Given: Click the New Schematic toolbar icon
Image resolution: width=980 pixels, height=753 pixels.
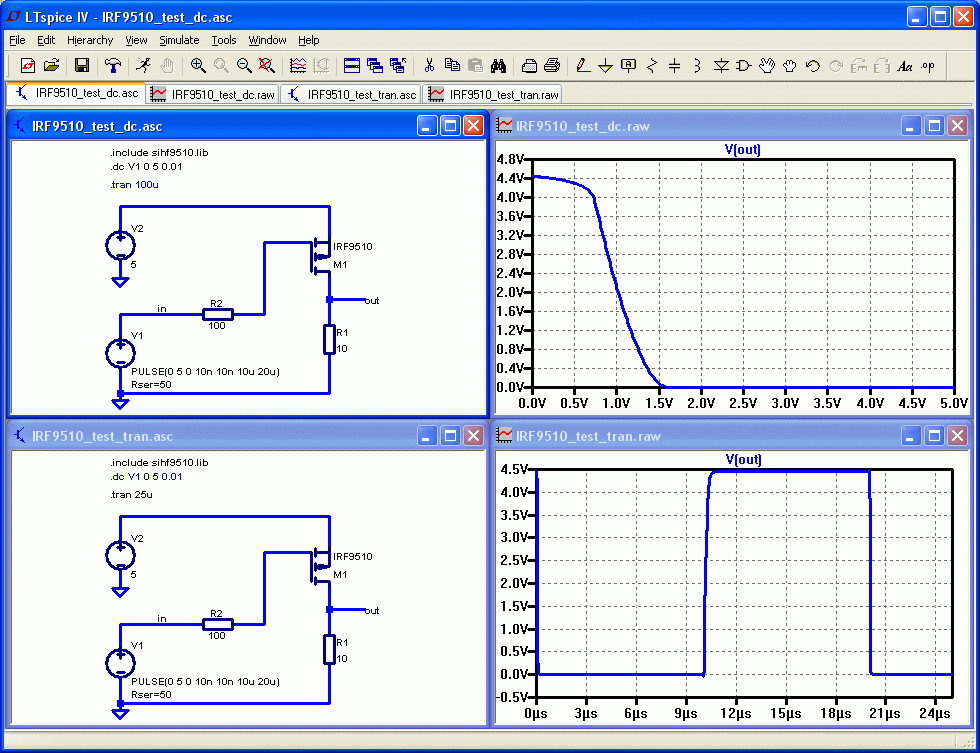Looking at the screenshot, I should click(x=28, y=65).
